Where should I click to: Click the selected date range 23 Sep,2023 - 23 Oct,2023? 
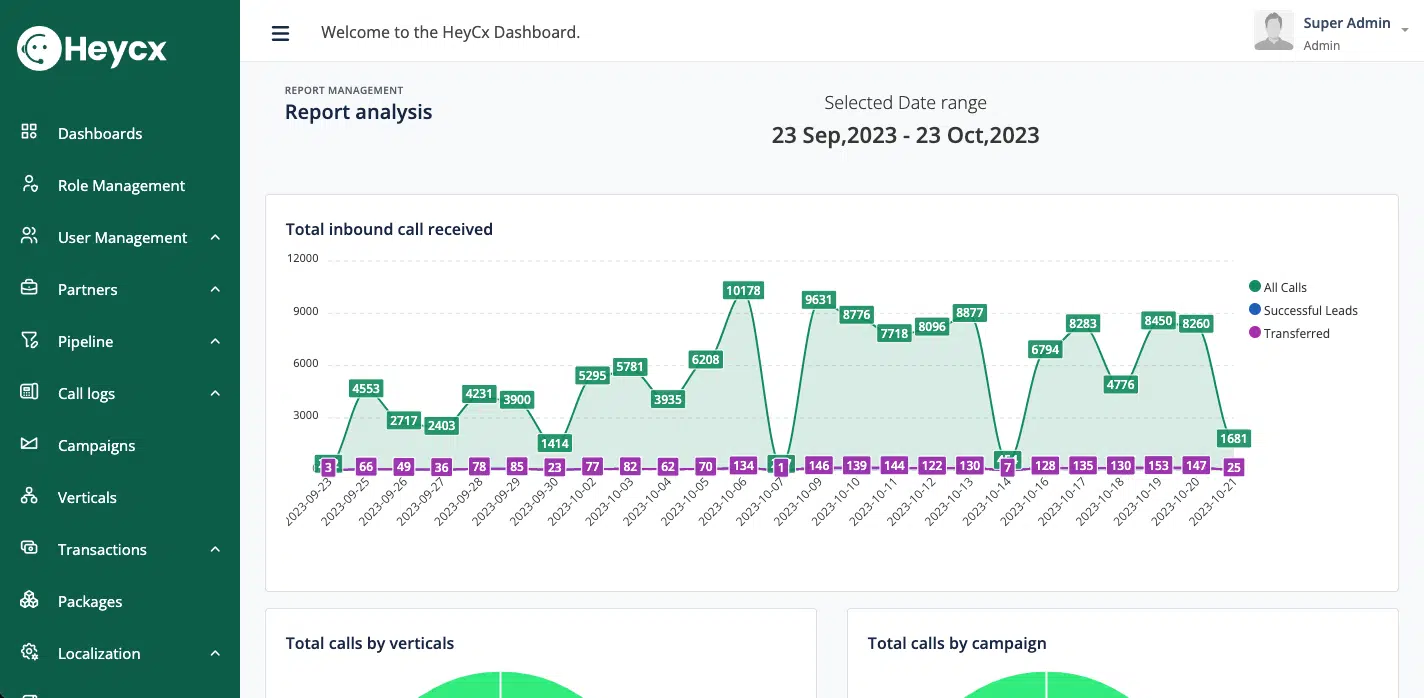905,135
